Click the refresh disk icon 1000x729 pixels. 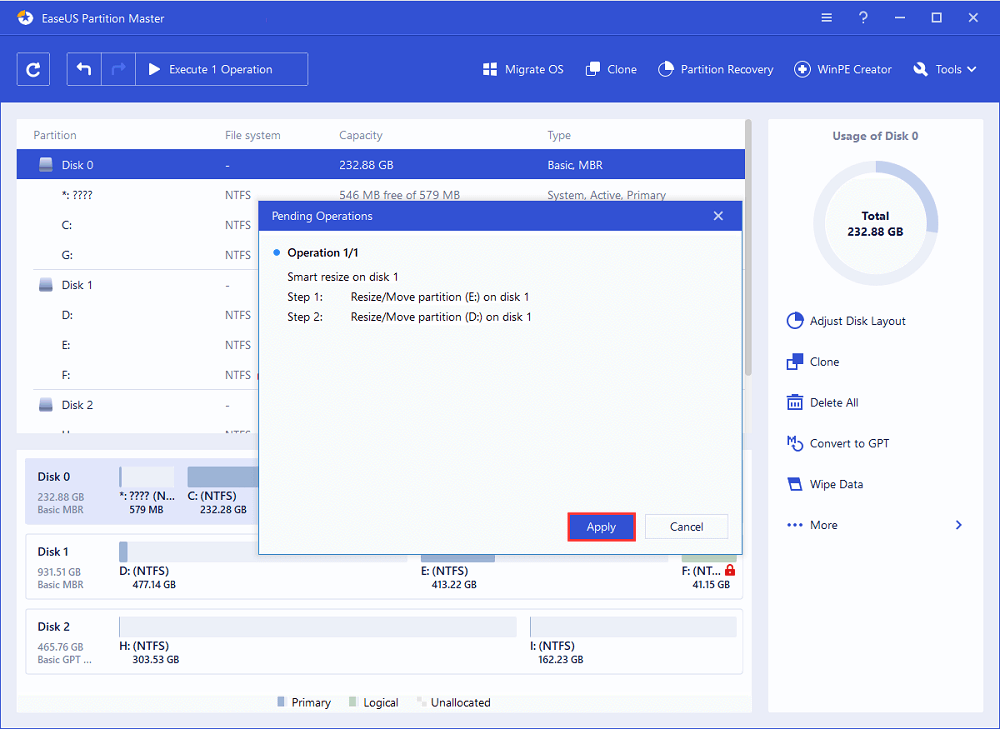click(33, 70)
